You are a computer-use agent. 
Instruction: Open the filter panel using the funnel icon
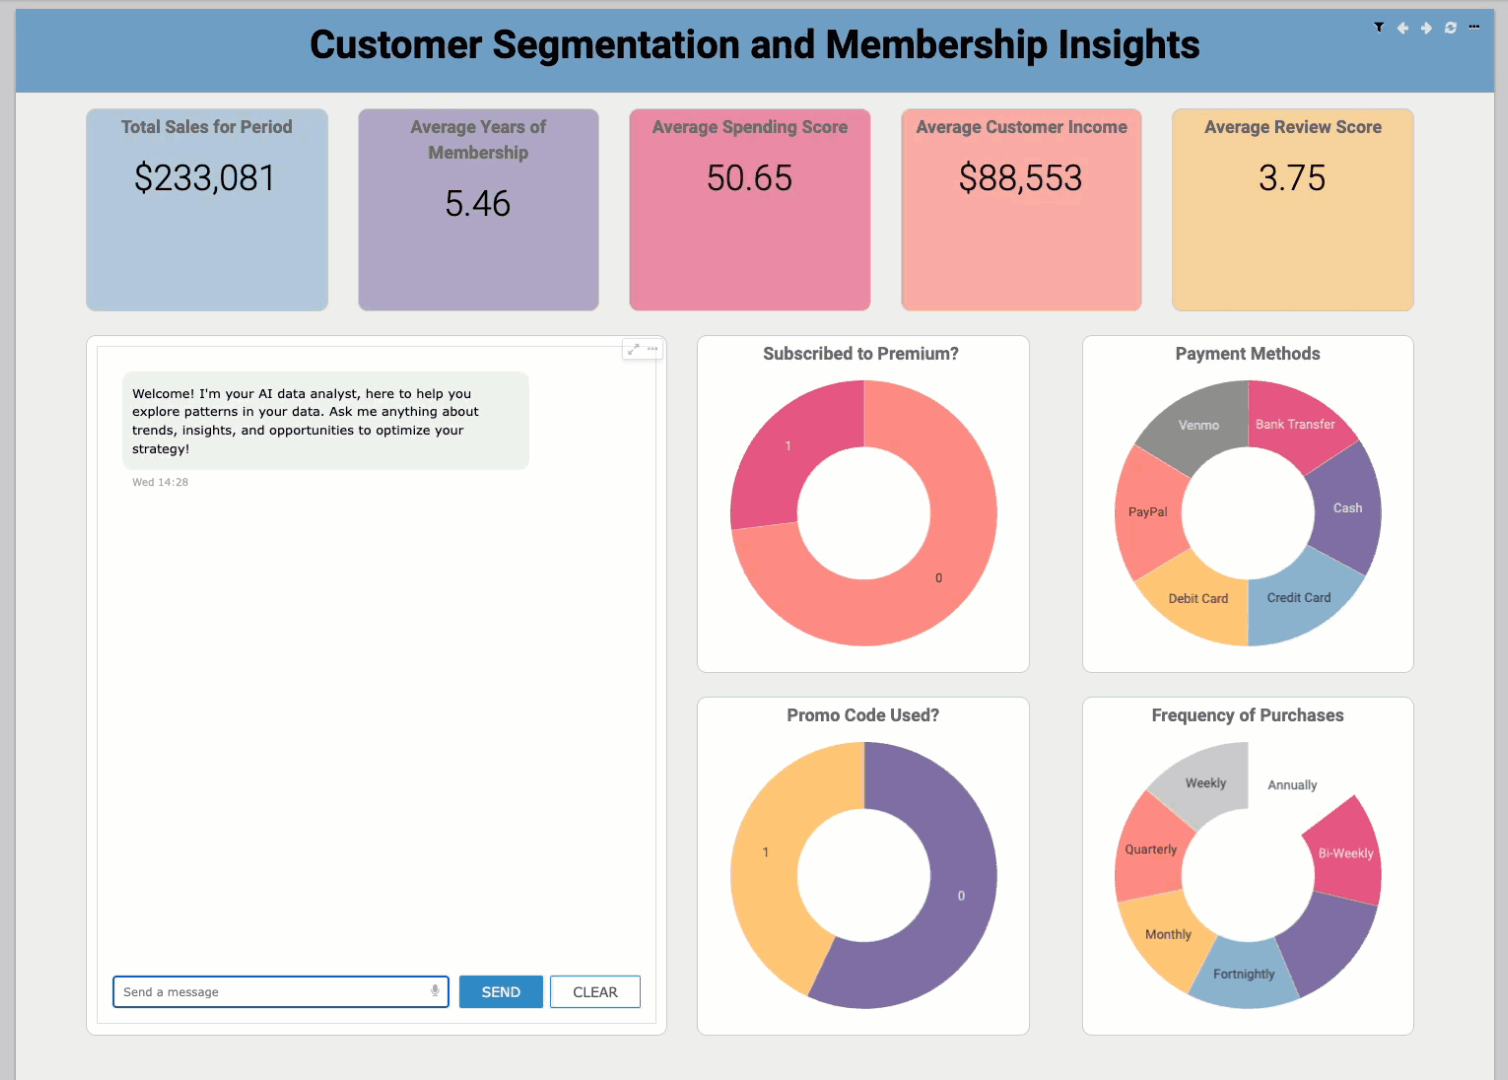pyautogui.click(x=1379, y=27)
